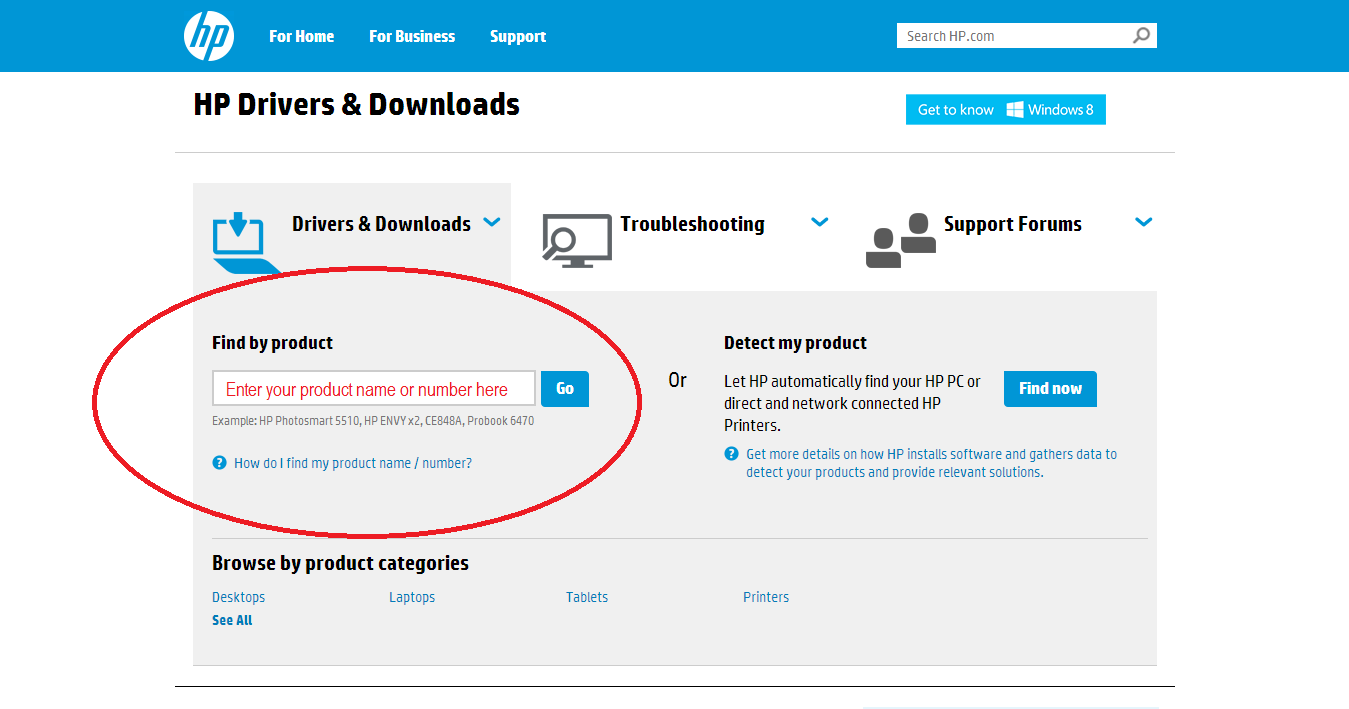Screen dimensions: 1349x709
Task: Browse the Desktops category
Action: tap(239, 597)
